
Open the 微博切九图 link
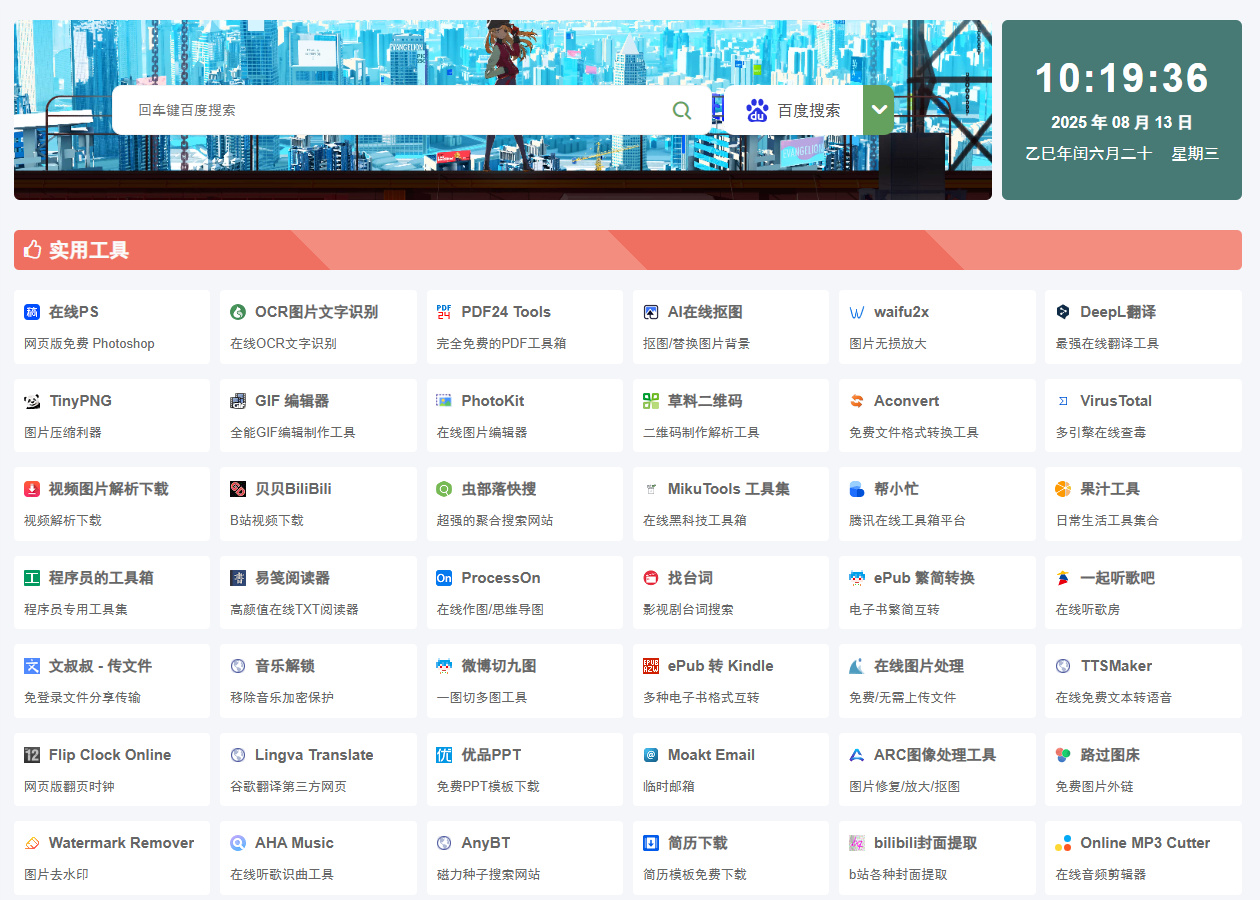pos(499,666)
